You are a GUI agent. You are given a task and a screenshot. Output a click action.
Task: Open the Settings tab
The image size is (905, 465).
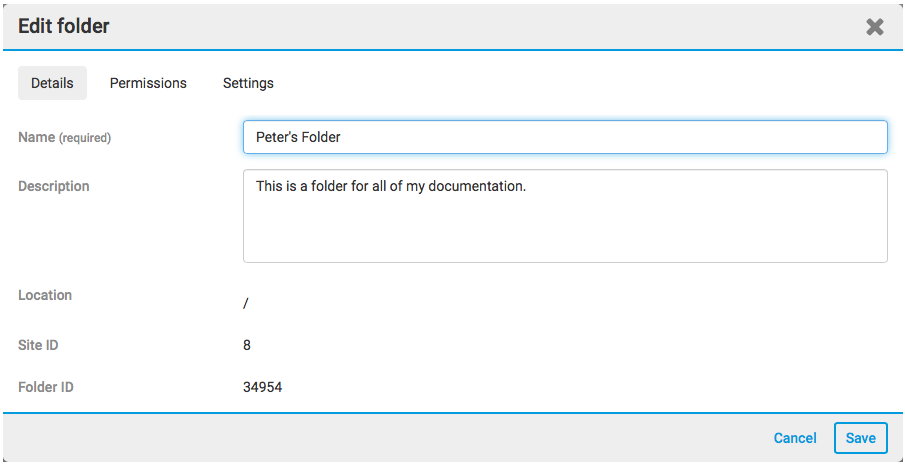coord(248,83)
